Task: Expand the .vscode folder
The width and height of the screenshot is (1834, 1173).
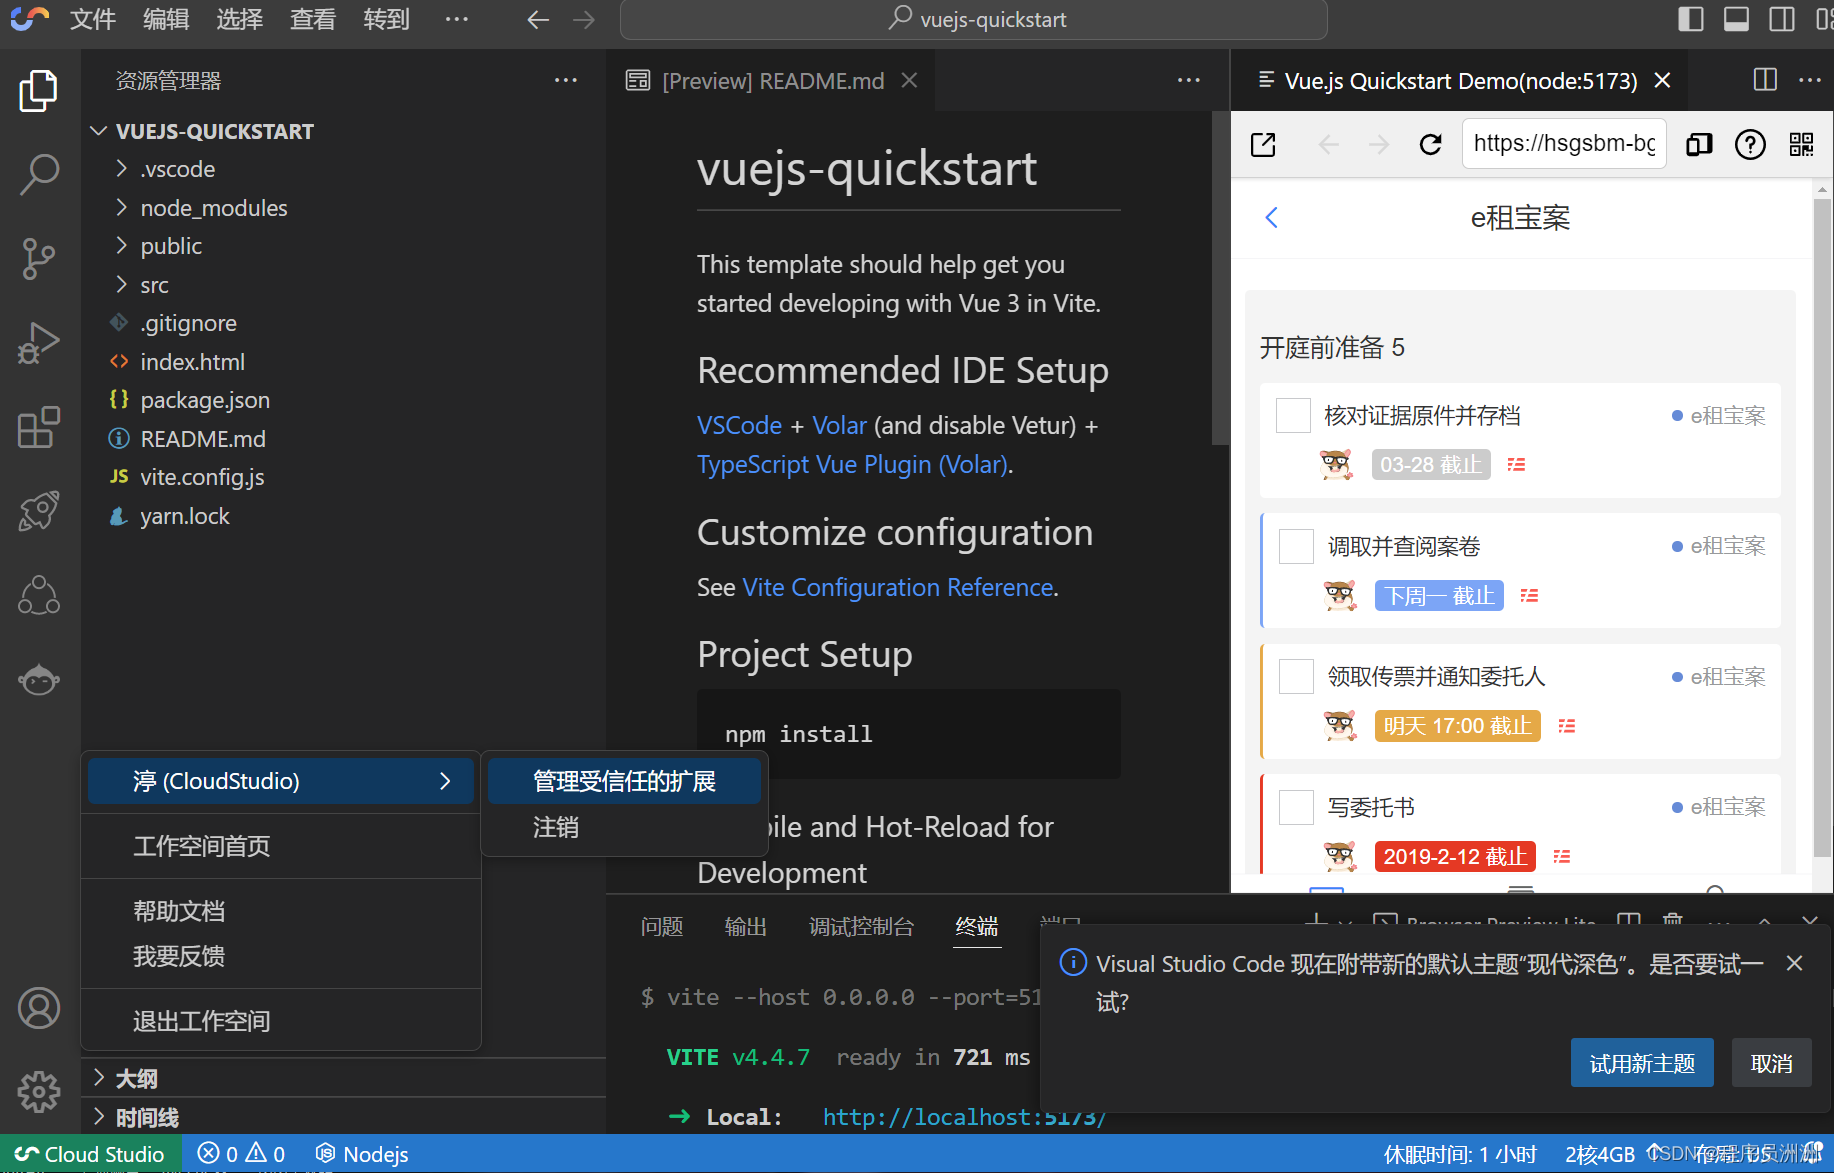Action: pos(122,169)
